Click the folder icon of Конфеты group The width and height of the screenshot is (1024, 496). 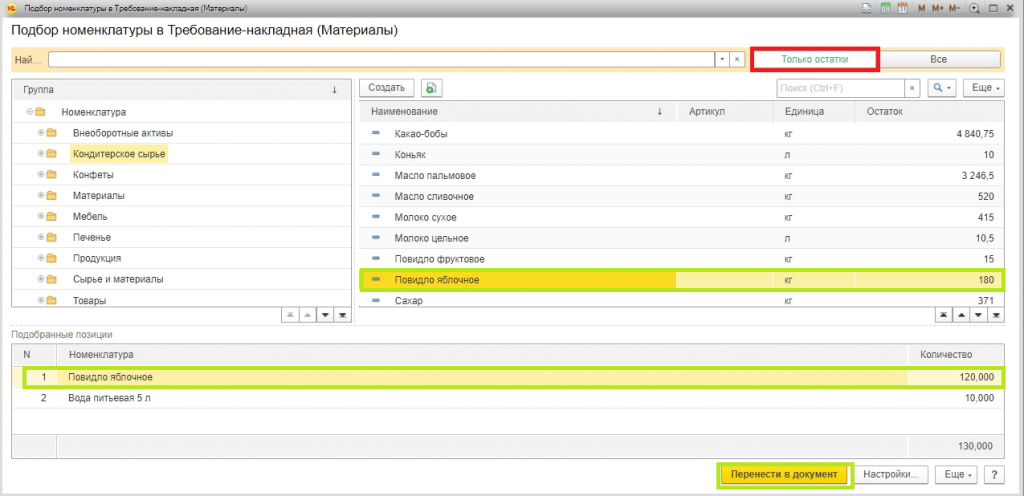click(51, 175)
